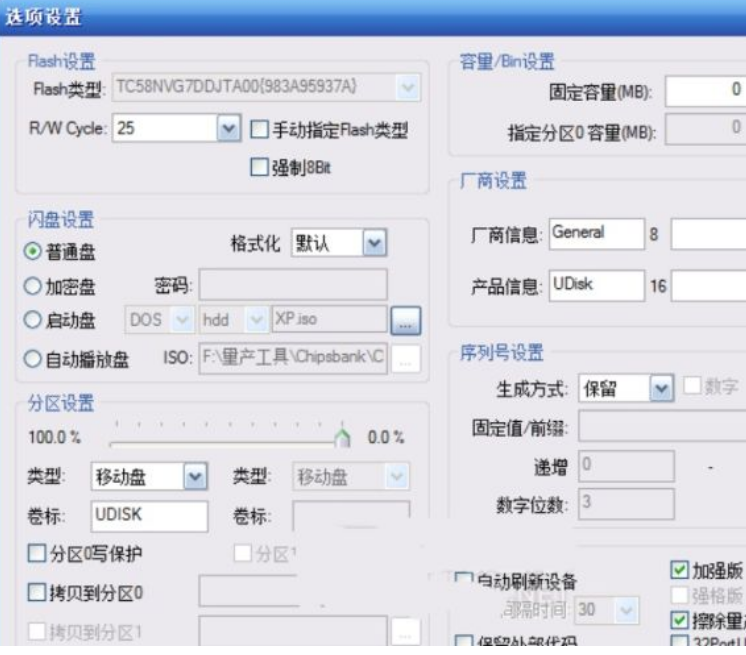Viewport: 746px width, 655px height.
Task: Expand the 格式化 dropdown
Action: (x=374, y=243)
